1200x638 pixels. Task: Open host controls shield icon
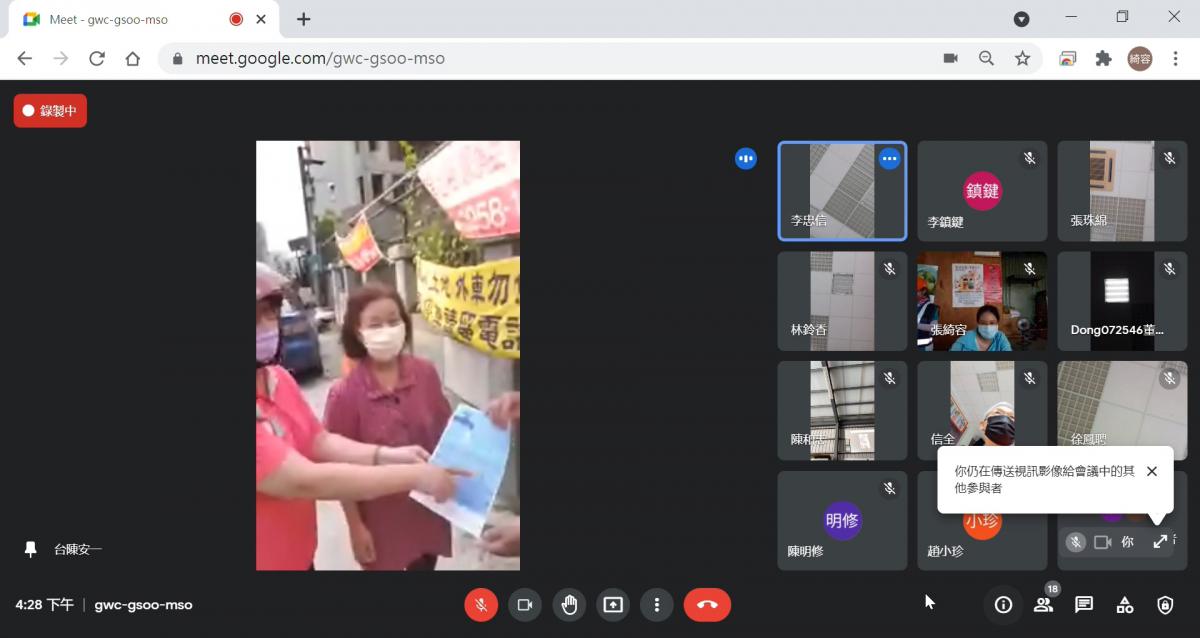[1165, 605]
